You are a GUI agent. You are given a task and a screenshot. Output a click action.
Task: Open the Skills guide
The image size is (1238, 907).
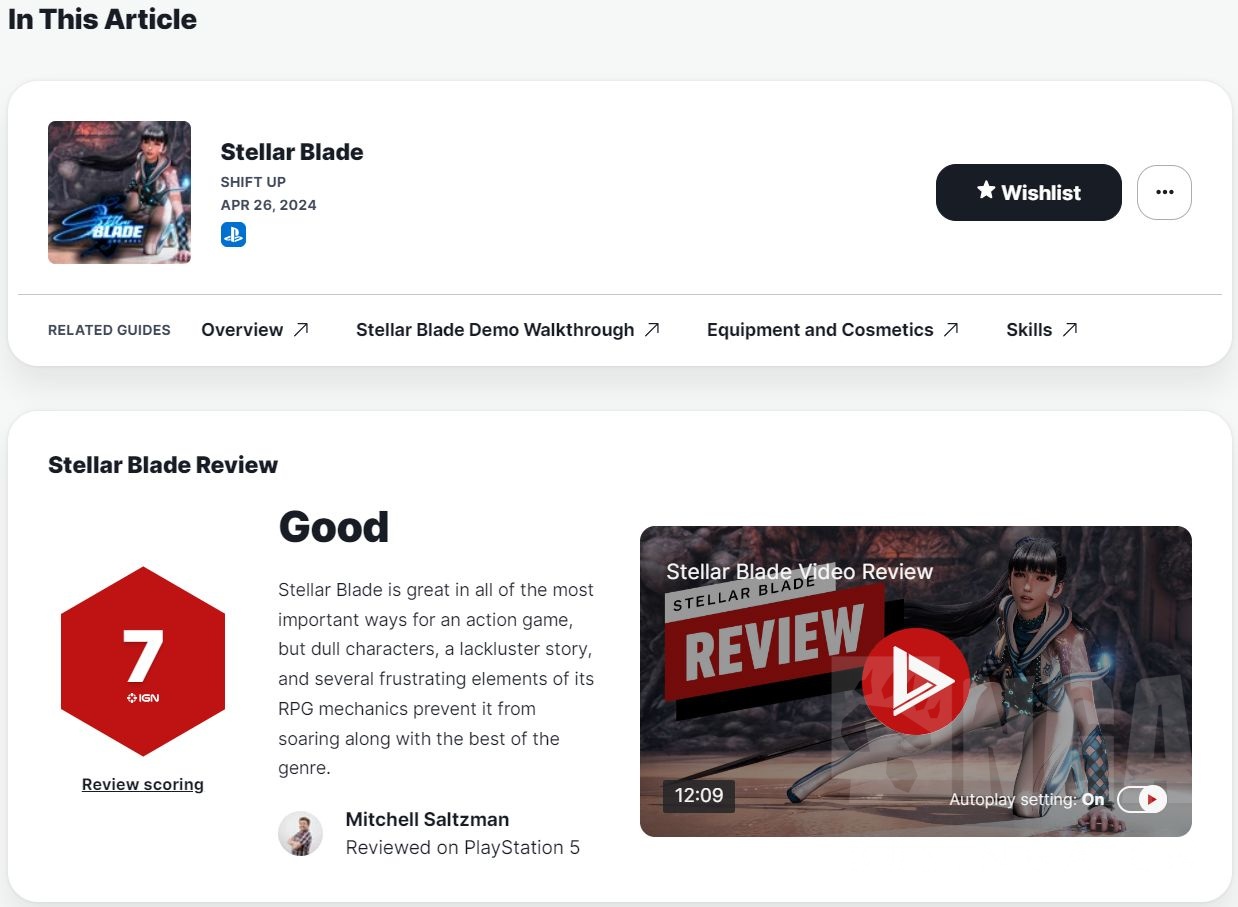[1029, 330]
